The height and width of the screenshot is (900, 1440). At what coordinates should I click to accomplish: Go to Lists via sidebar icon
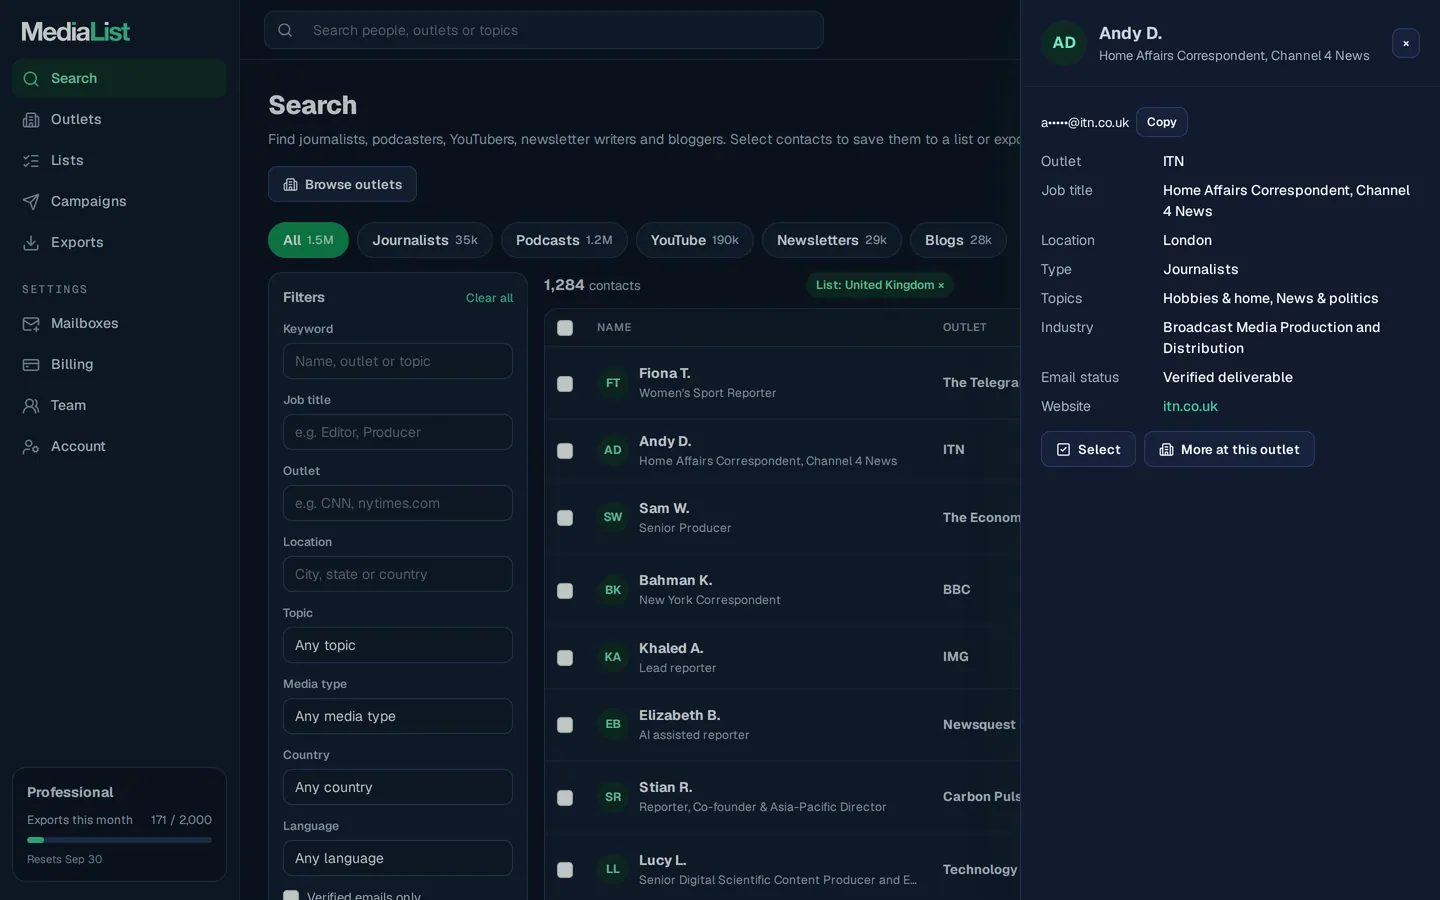[x=31, y=161]
